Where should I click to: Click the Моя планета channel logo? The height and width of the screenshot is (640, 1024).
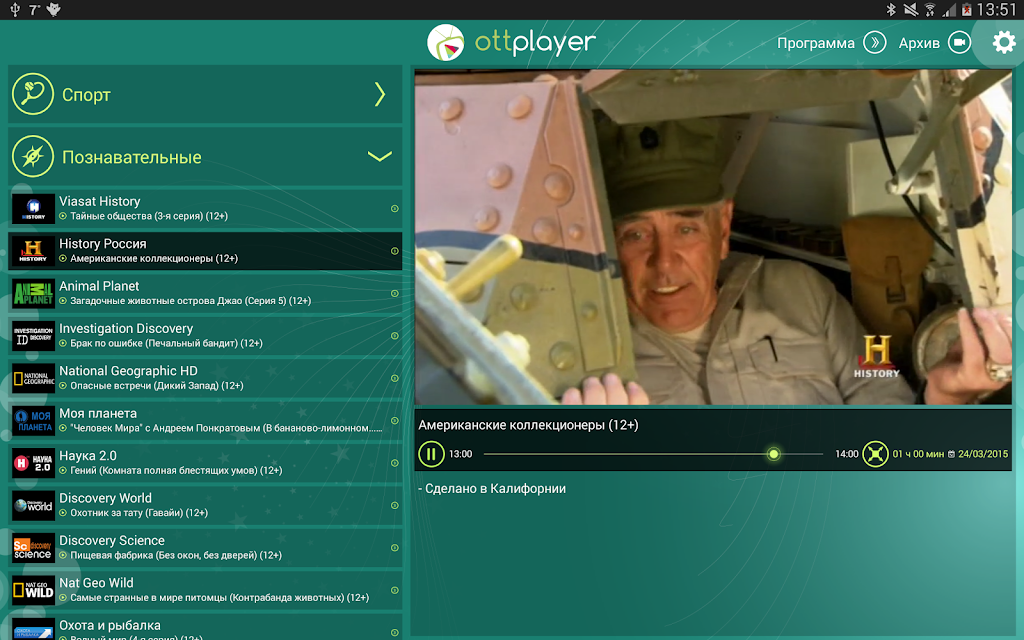(33, 421)
